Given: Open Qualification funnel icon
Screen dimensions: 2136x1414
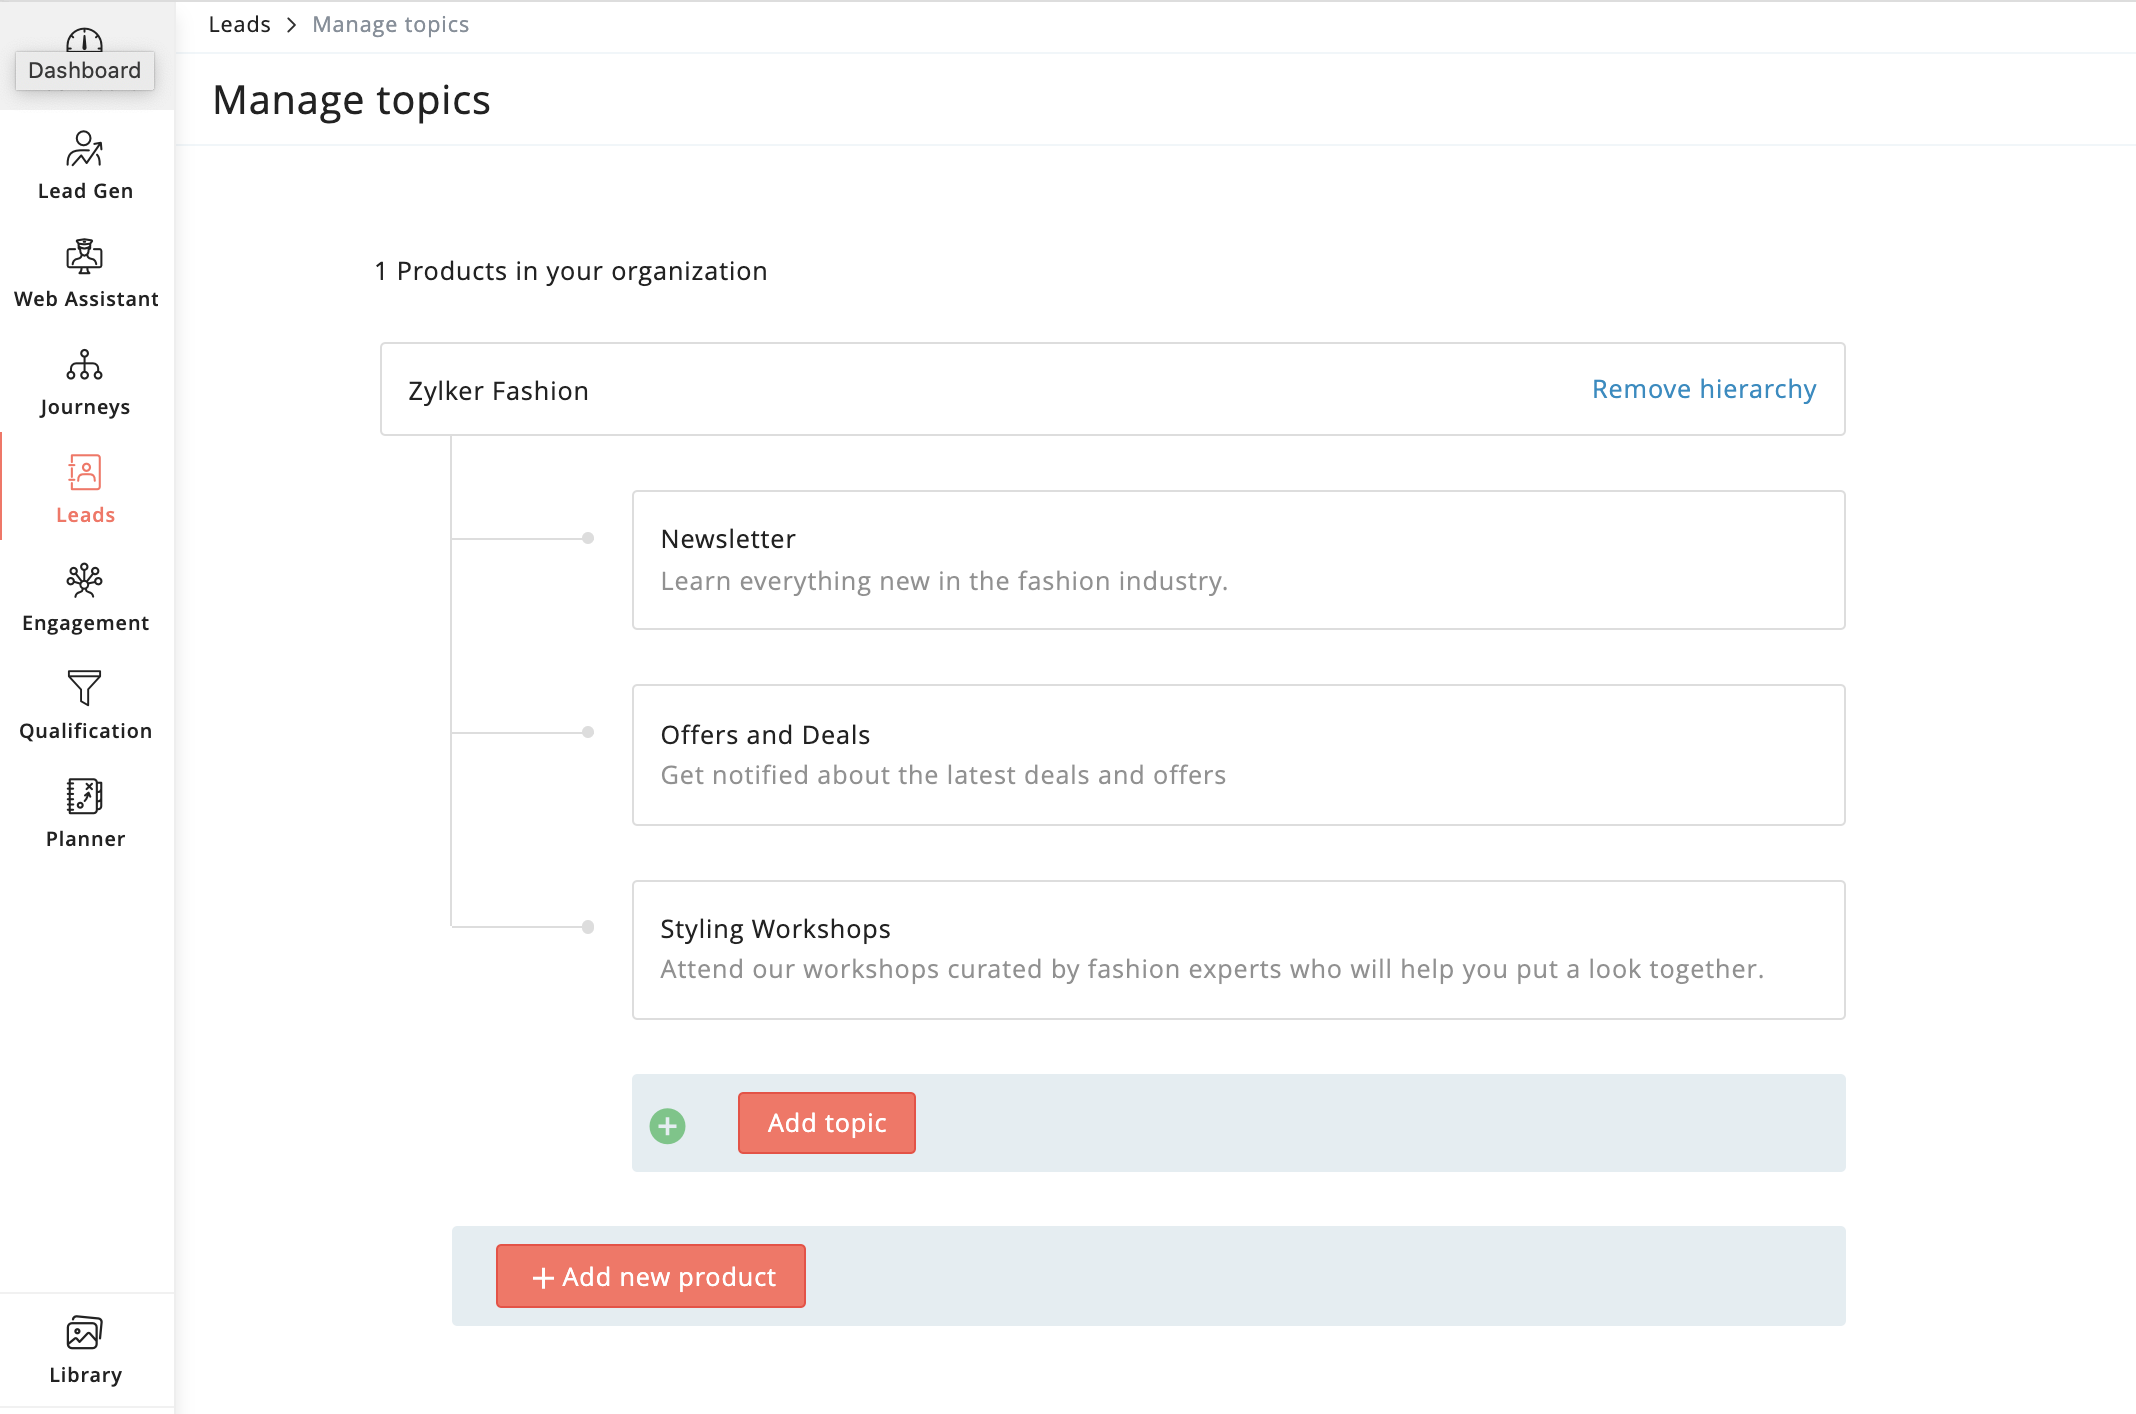Looking at the screenshot, I should [84, 689].
